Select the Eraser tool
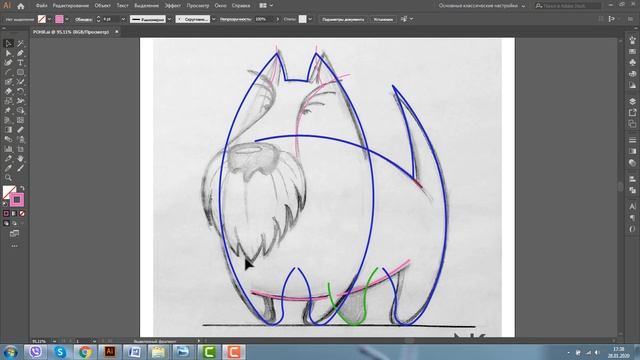The image size is (640, 360). tap(8, 91)
